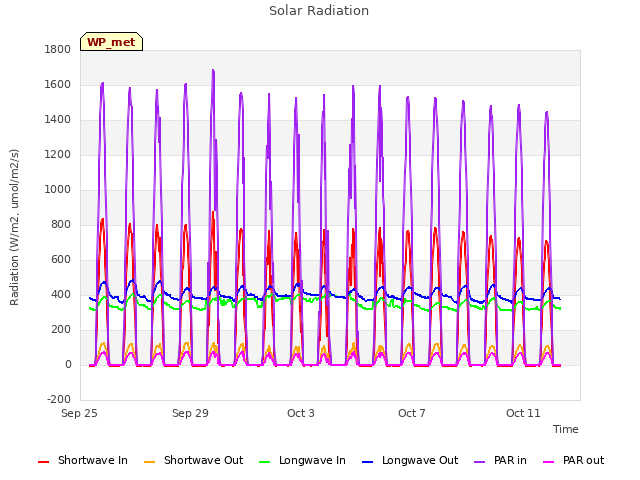Toggle the PAR in legend label
This screenshot has height=480, width=640.
[x=510, y=460]
